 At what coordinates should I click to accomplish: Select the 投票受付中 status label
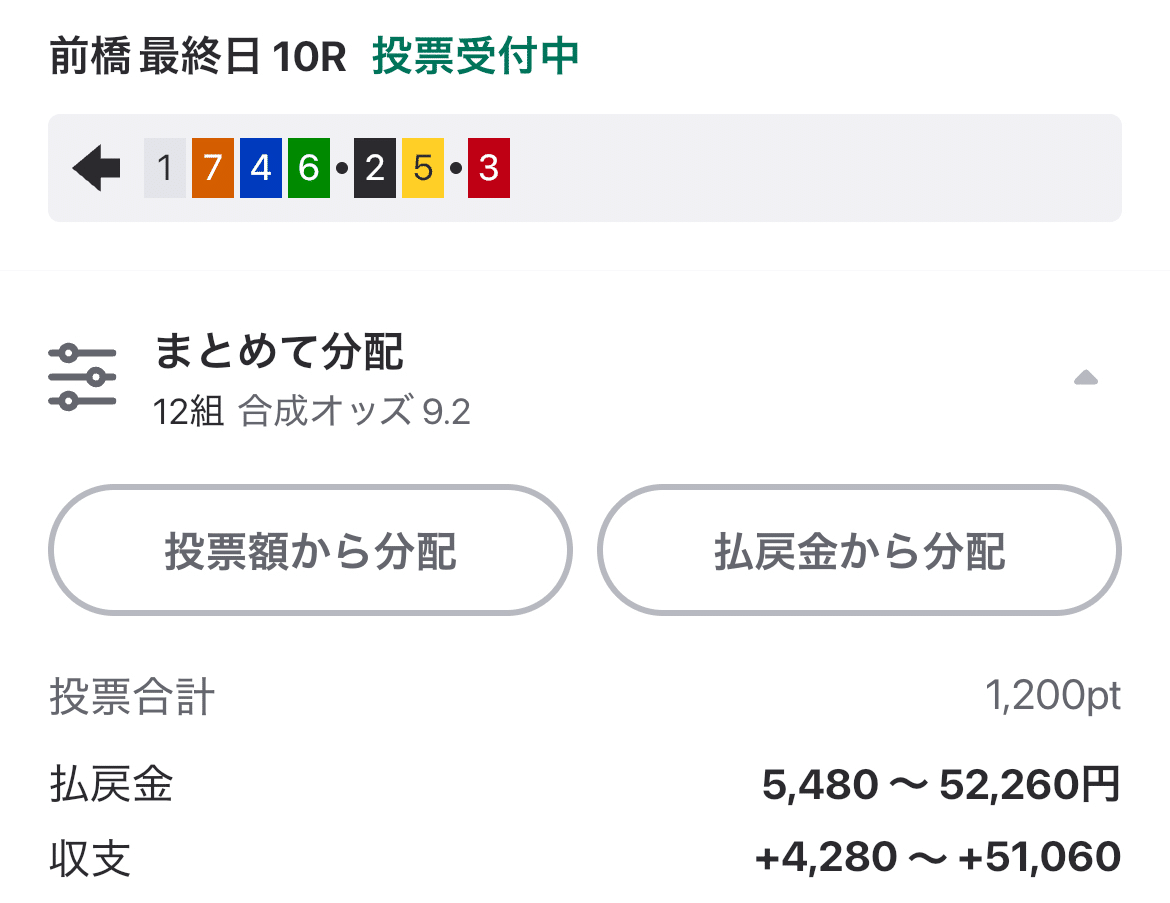[x=473, y=58]
